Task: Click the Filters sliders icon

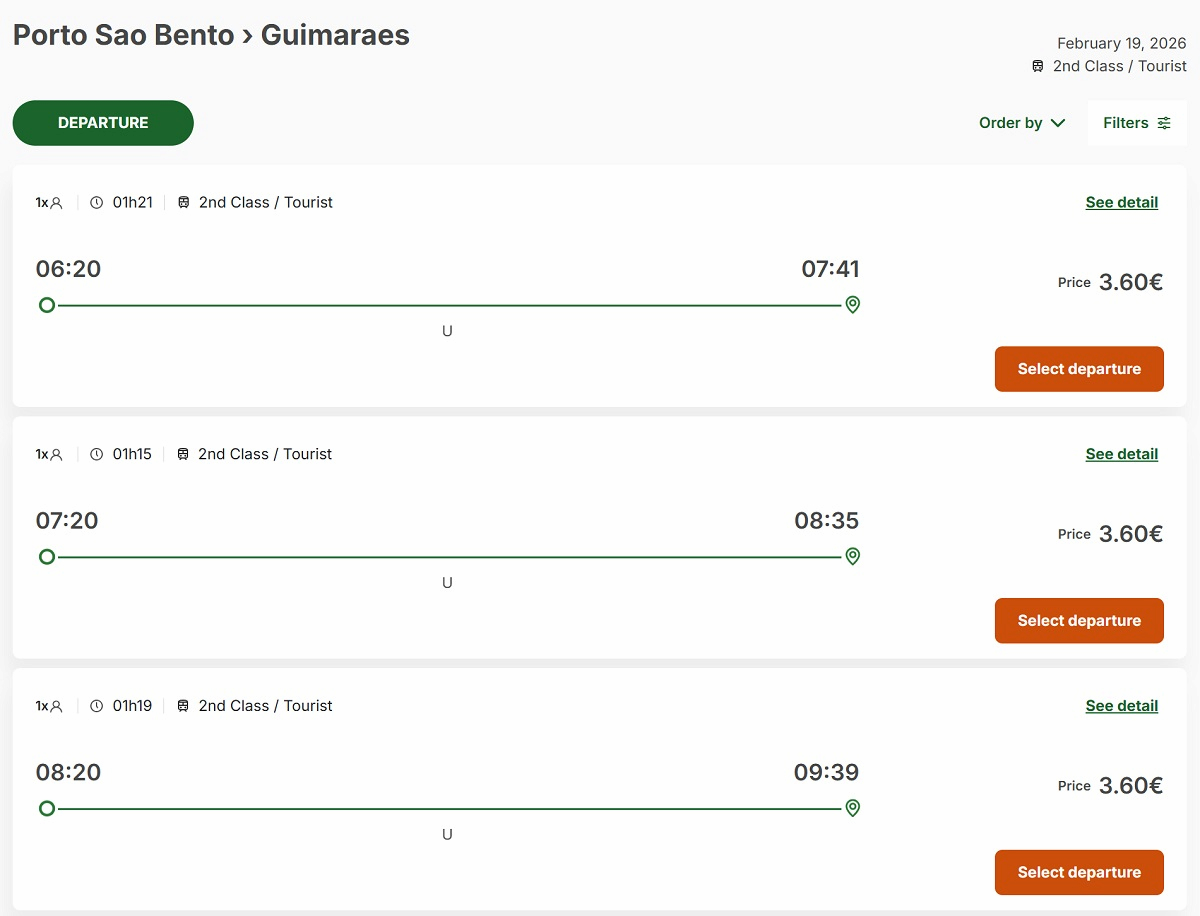Action: tap(1164, 123)
